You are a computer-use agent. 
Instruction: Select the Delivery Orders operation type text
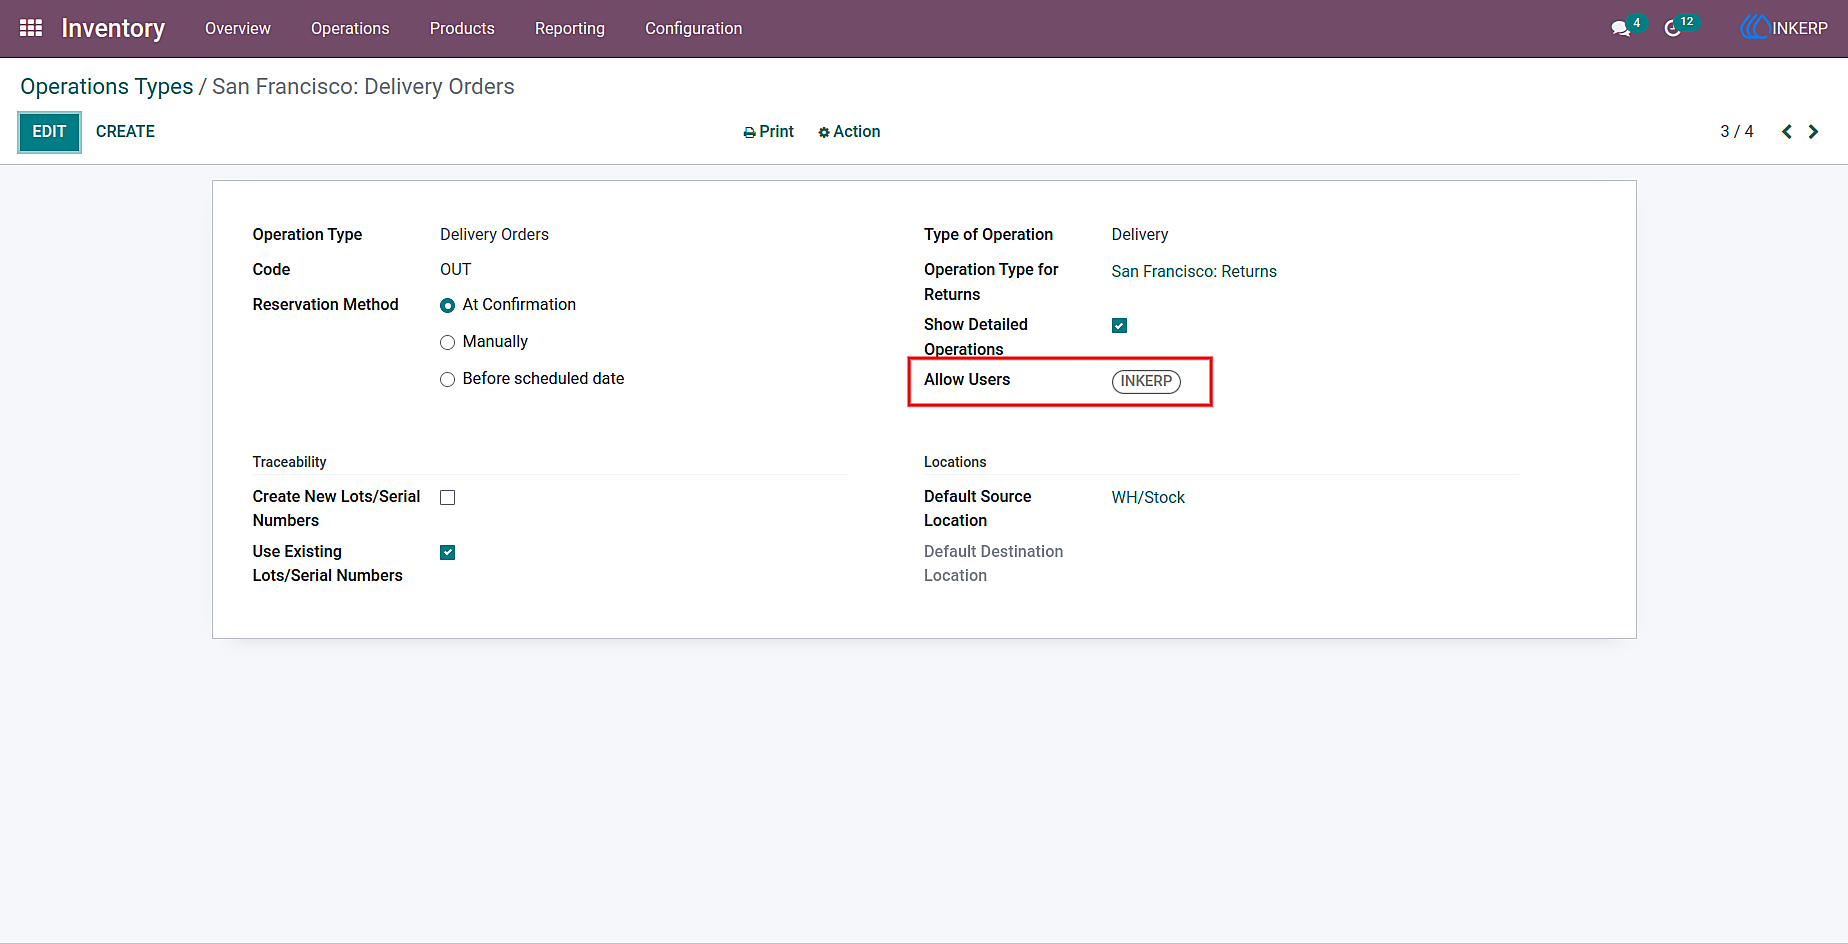[x=494, y=235]
